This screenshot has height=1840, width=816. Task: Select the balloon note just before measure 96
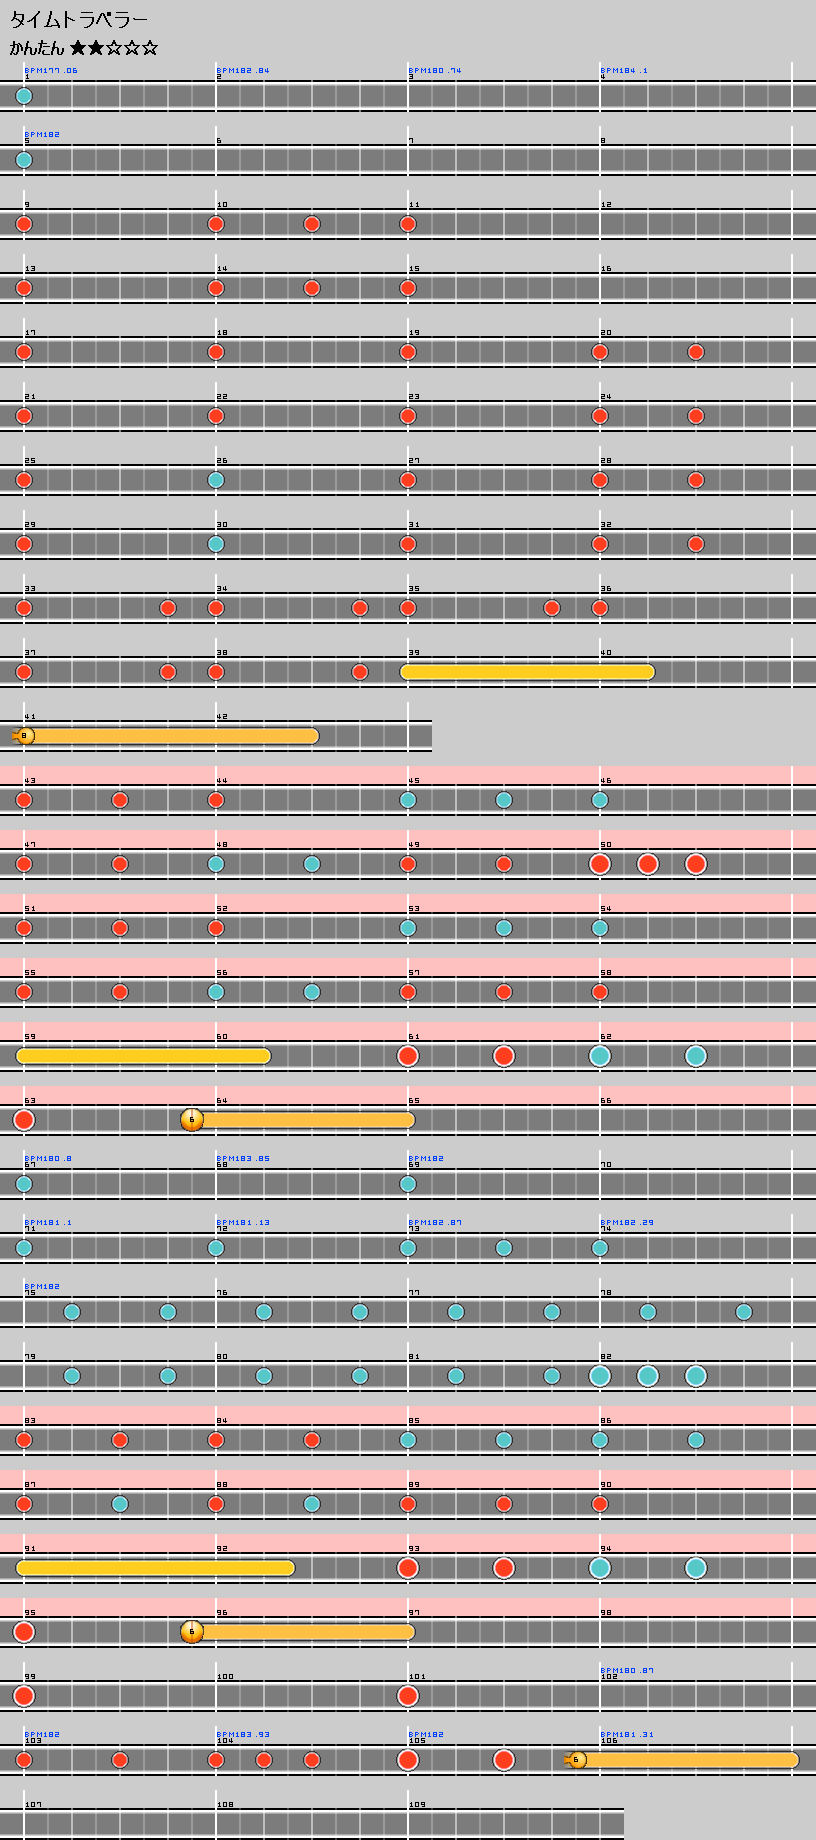192,1632
